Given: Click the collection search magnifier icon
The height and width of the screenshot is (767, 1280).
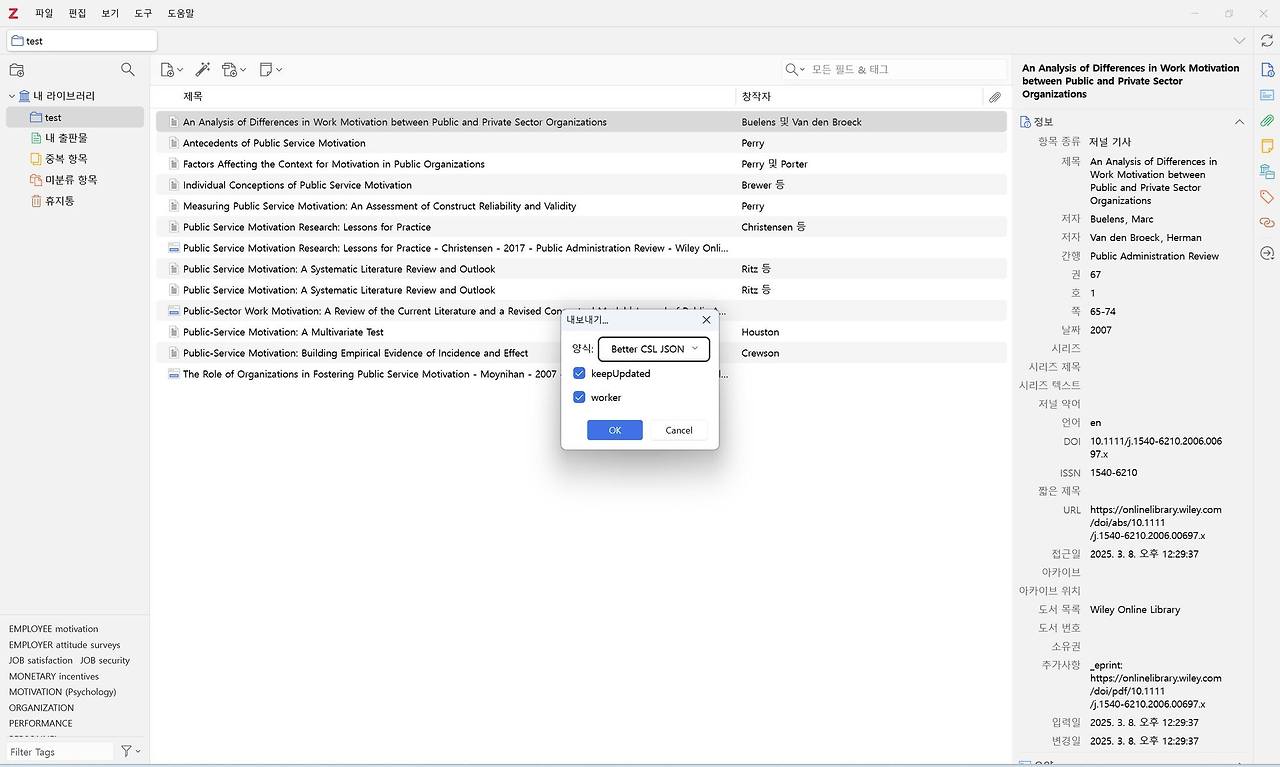Looking at the screenshot, I should coord(128,69).
